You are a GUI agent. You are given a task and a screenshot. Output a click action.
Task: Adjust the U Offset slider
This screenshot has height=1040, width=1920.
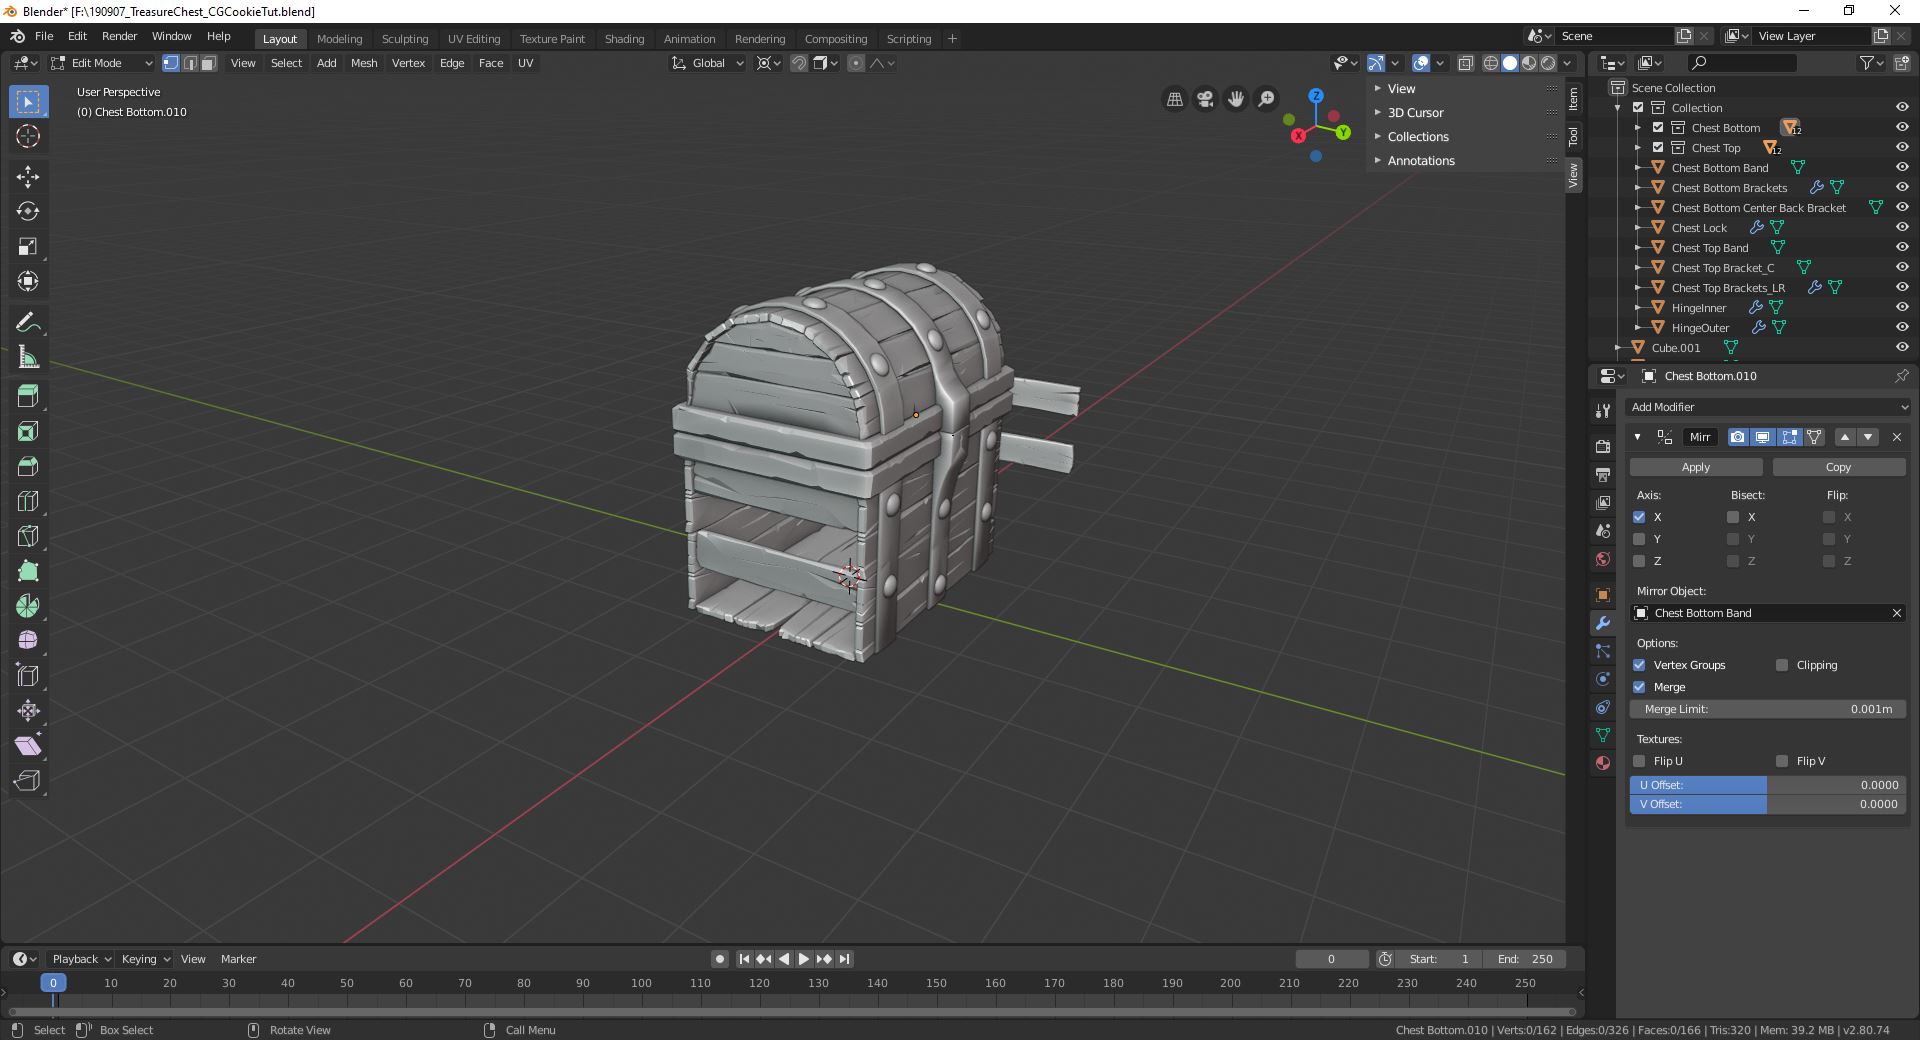(1767, 785)
